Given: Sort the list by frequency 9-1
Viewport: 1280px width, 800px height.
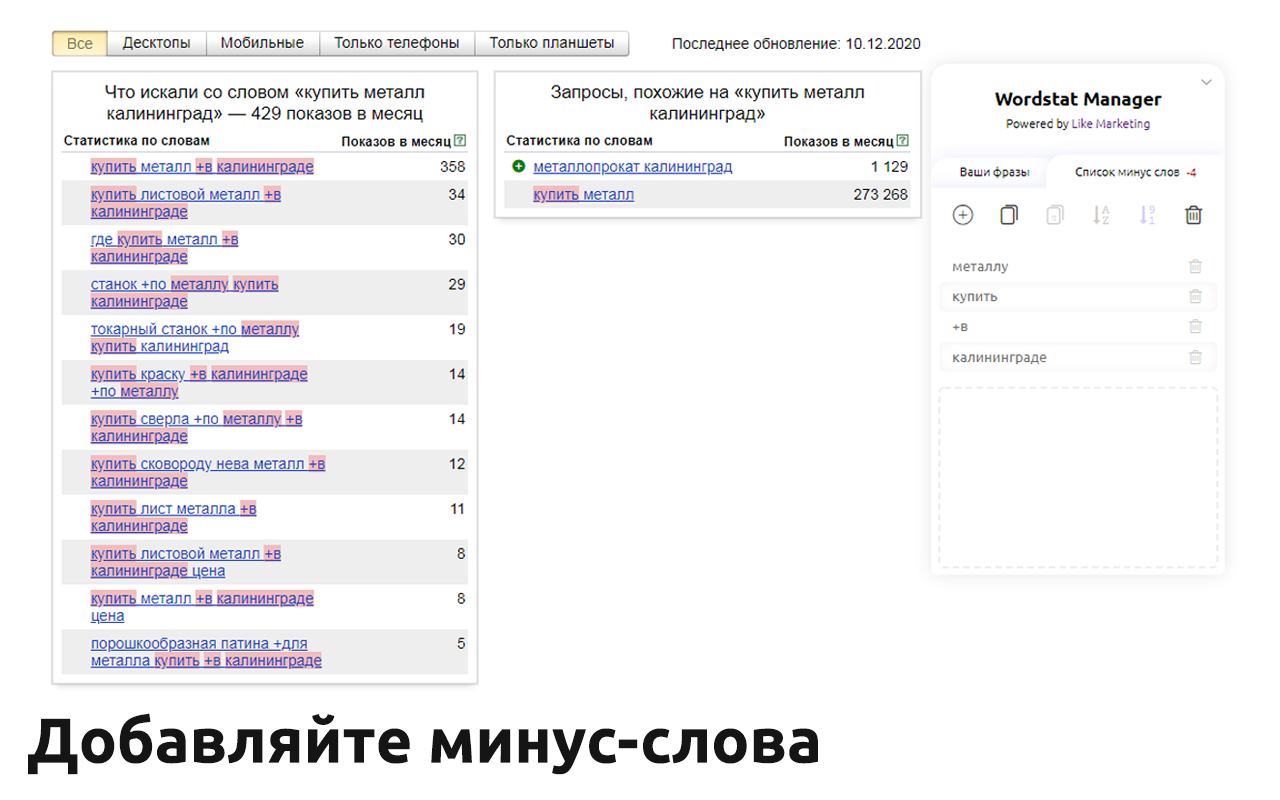Looking at the screenshot, I should [1147, 215].
